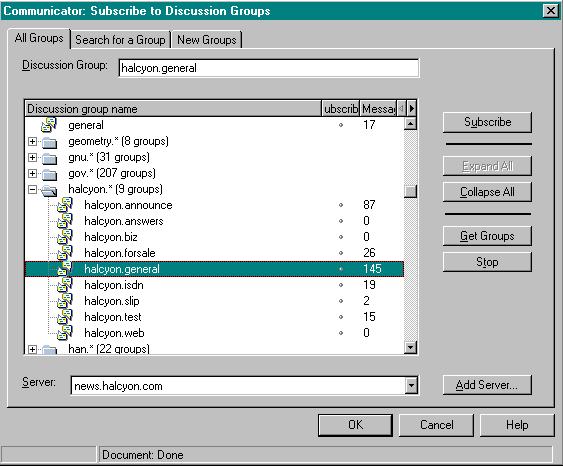Open the New Groups tab
The height and width of the screenshot is (466, 563).
207,39
